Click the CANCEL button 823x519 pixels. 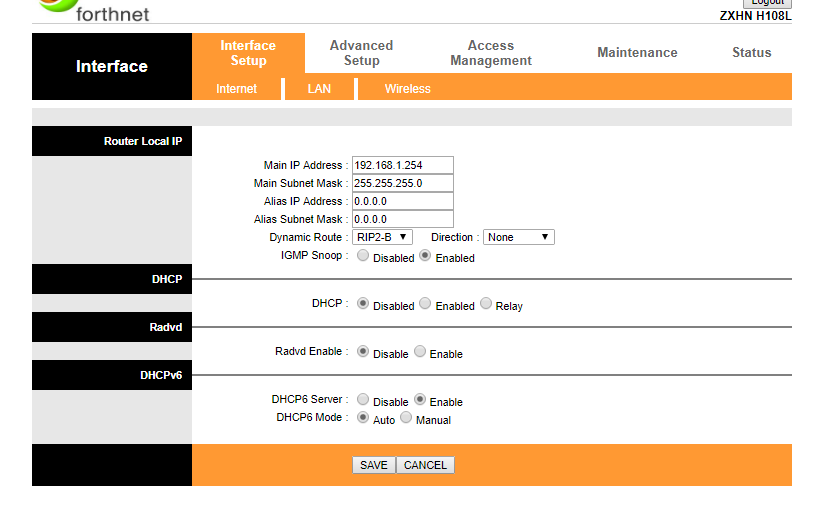click(425, 465)
